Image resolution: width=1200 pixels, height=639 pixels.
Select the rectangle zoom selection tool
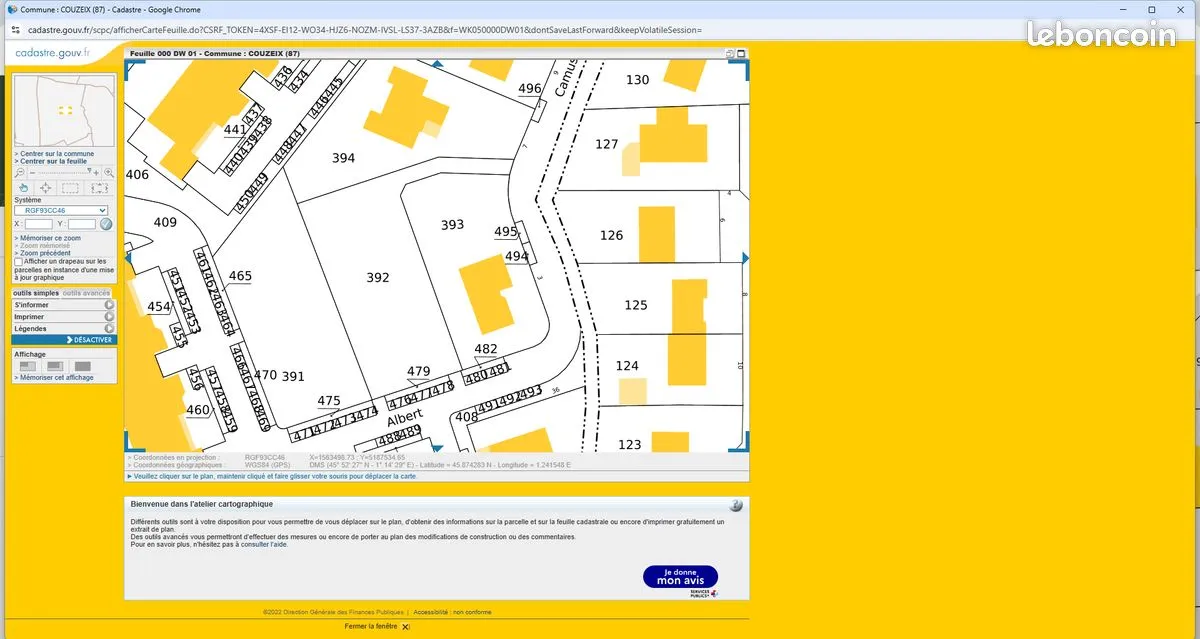(70, 188)
